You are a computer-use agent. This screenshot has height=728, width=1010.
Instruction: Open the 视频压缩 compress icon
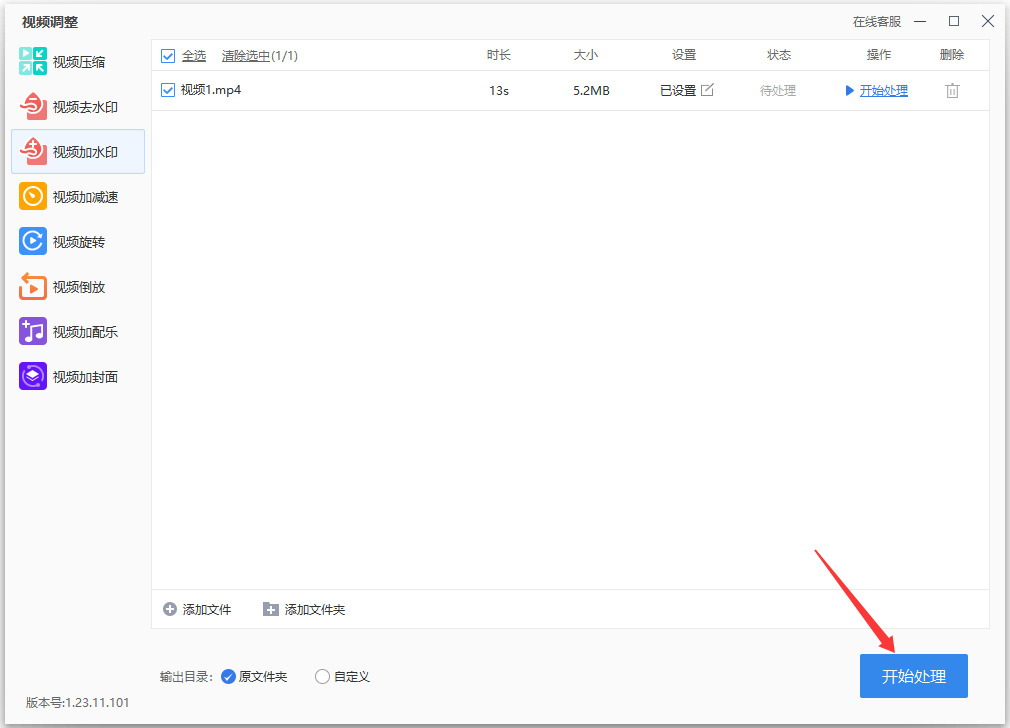[x=33, y=61]
